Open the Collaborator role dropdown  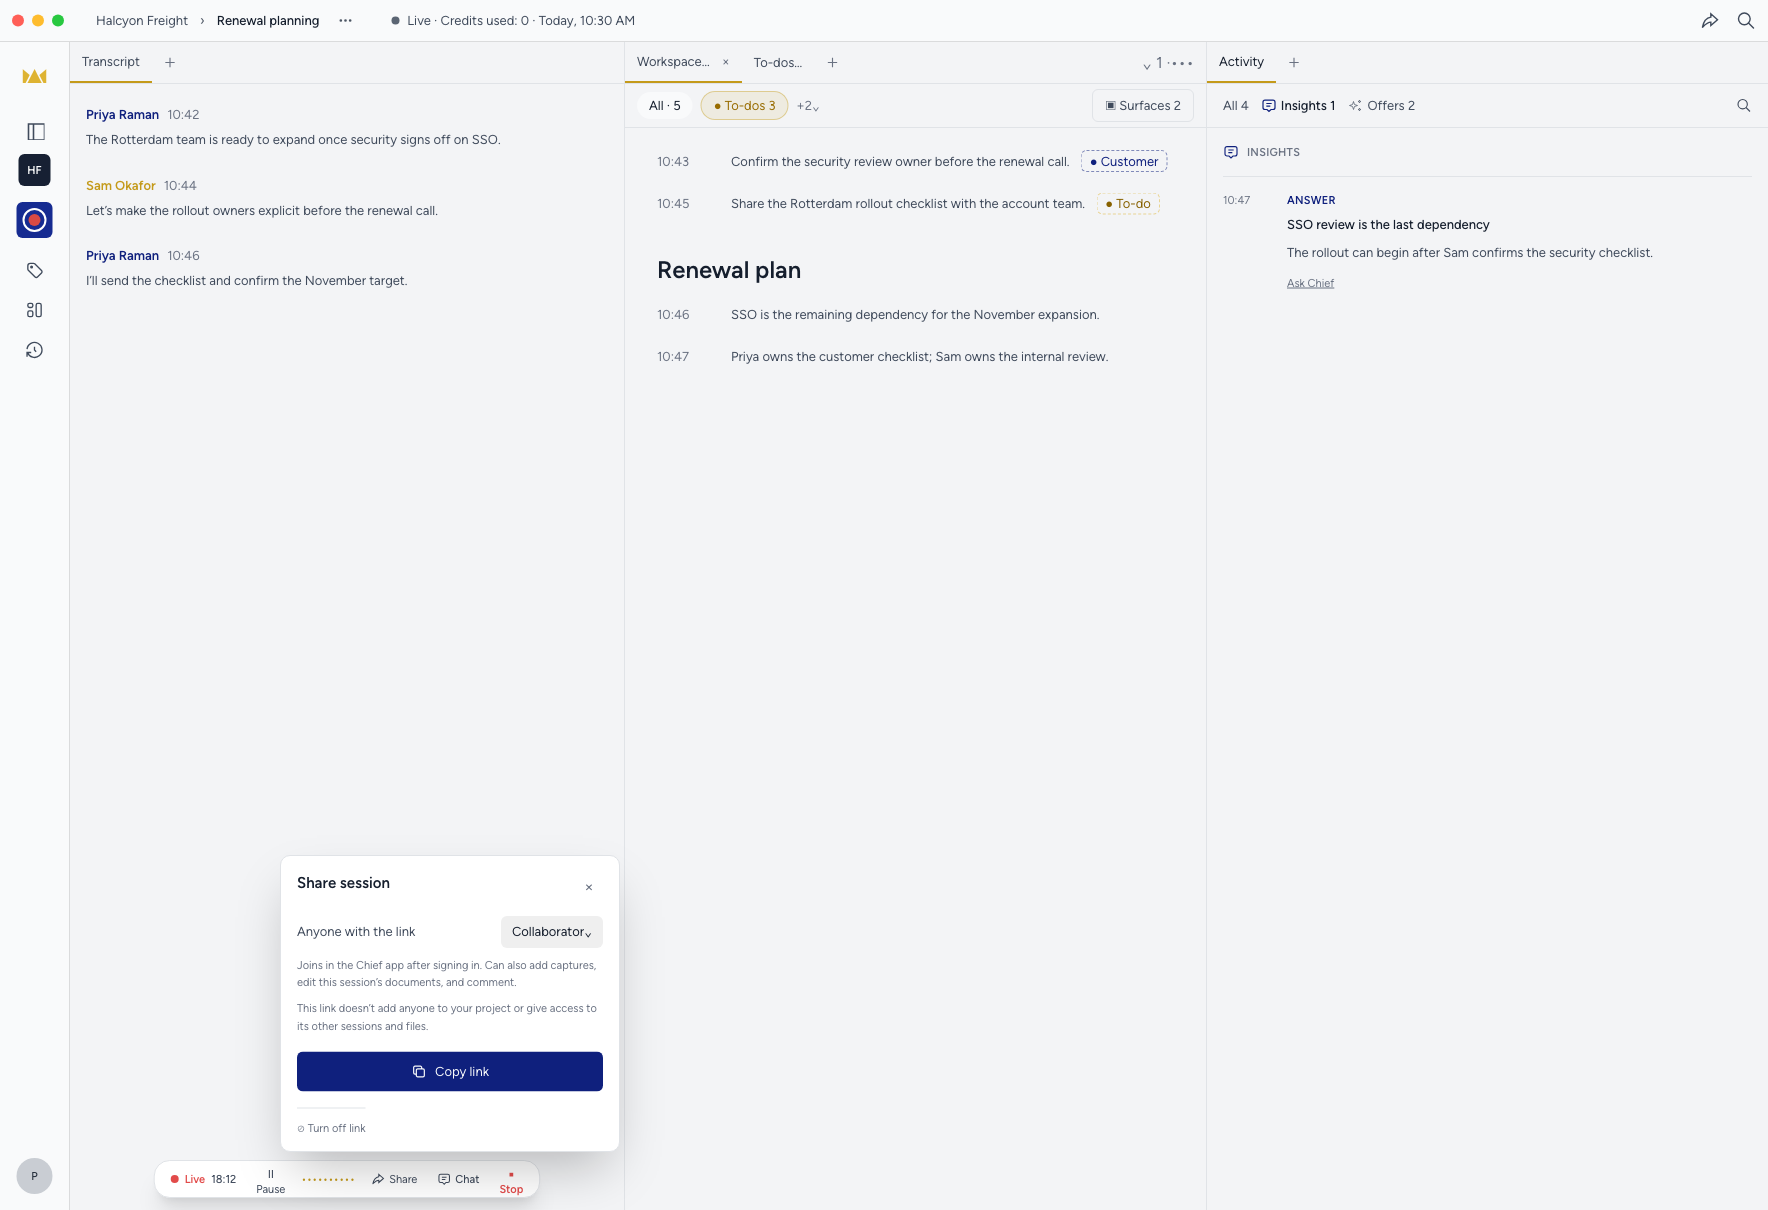pyautogui.click(x=552, y=932)
